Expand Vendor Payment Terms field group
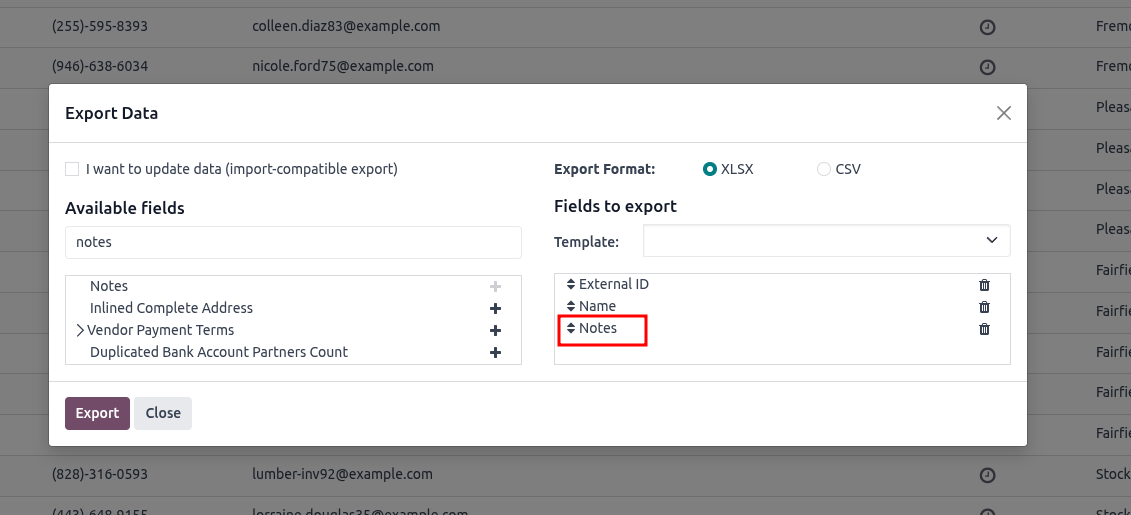The height and width of the screenshot is (515, 1131). tap(80, 331)
